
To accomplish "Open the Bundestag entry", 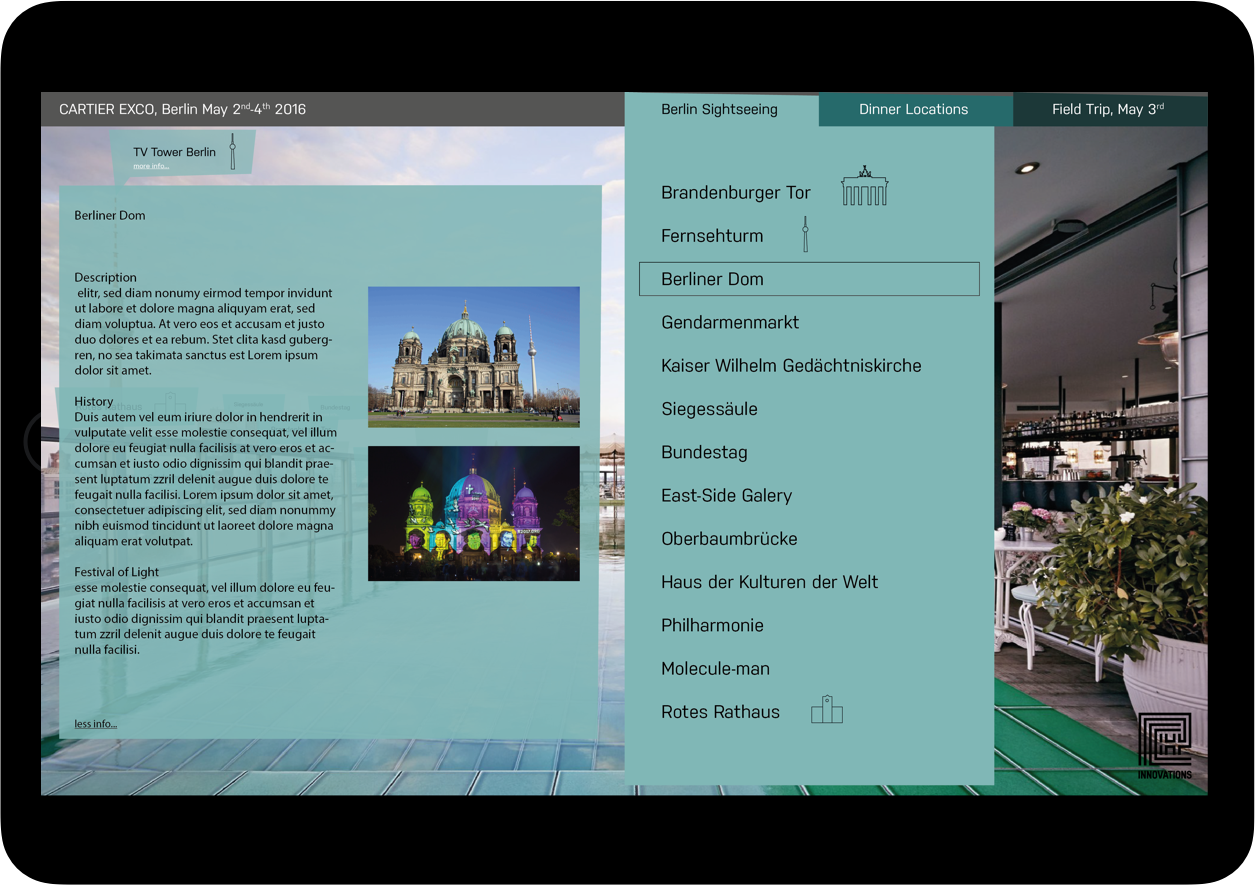I will point(704,452).
